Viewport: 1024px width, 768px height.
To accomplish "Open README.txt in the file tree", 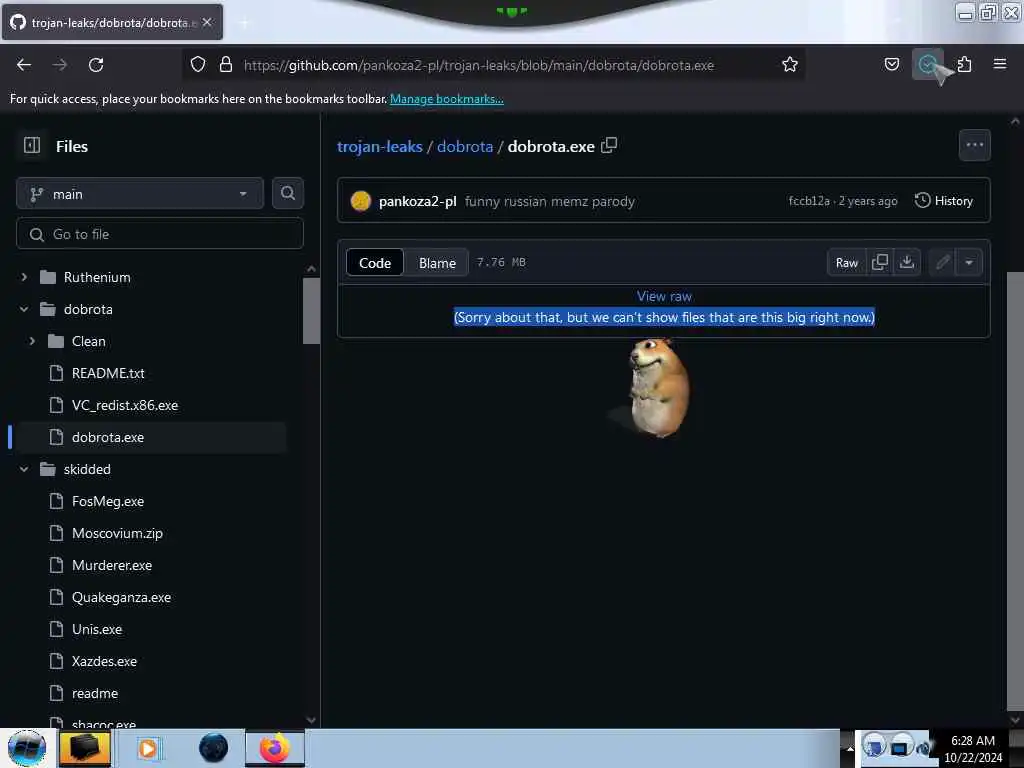I will coord(108,373).
